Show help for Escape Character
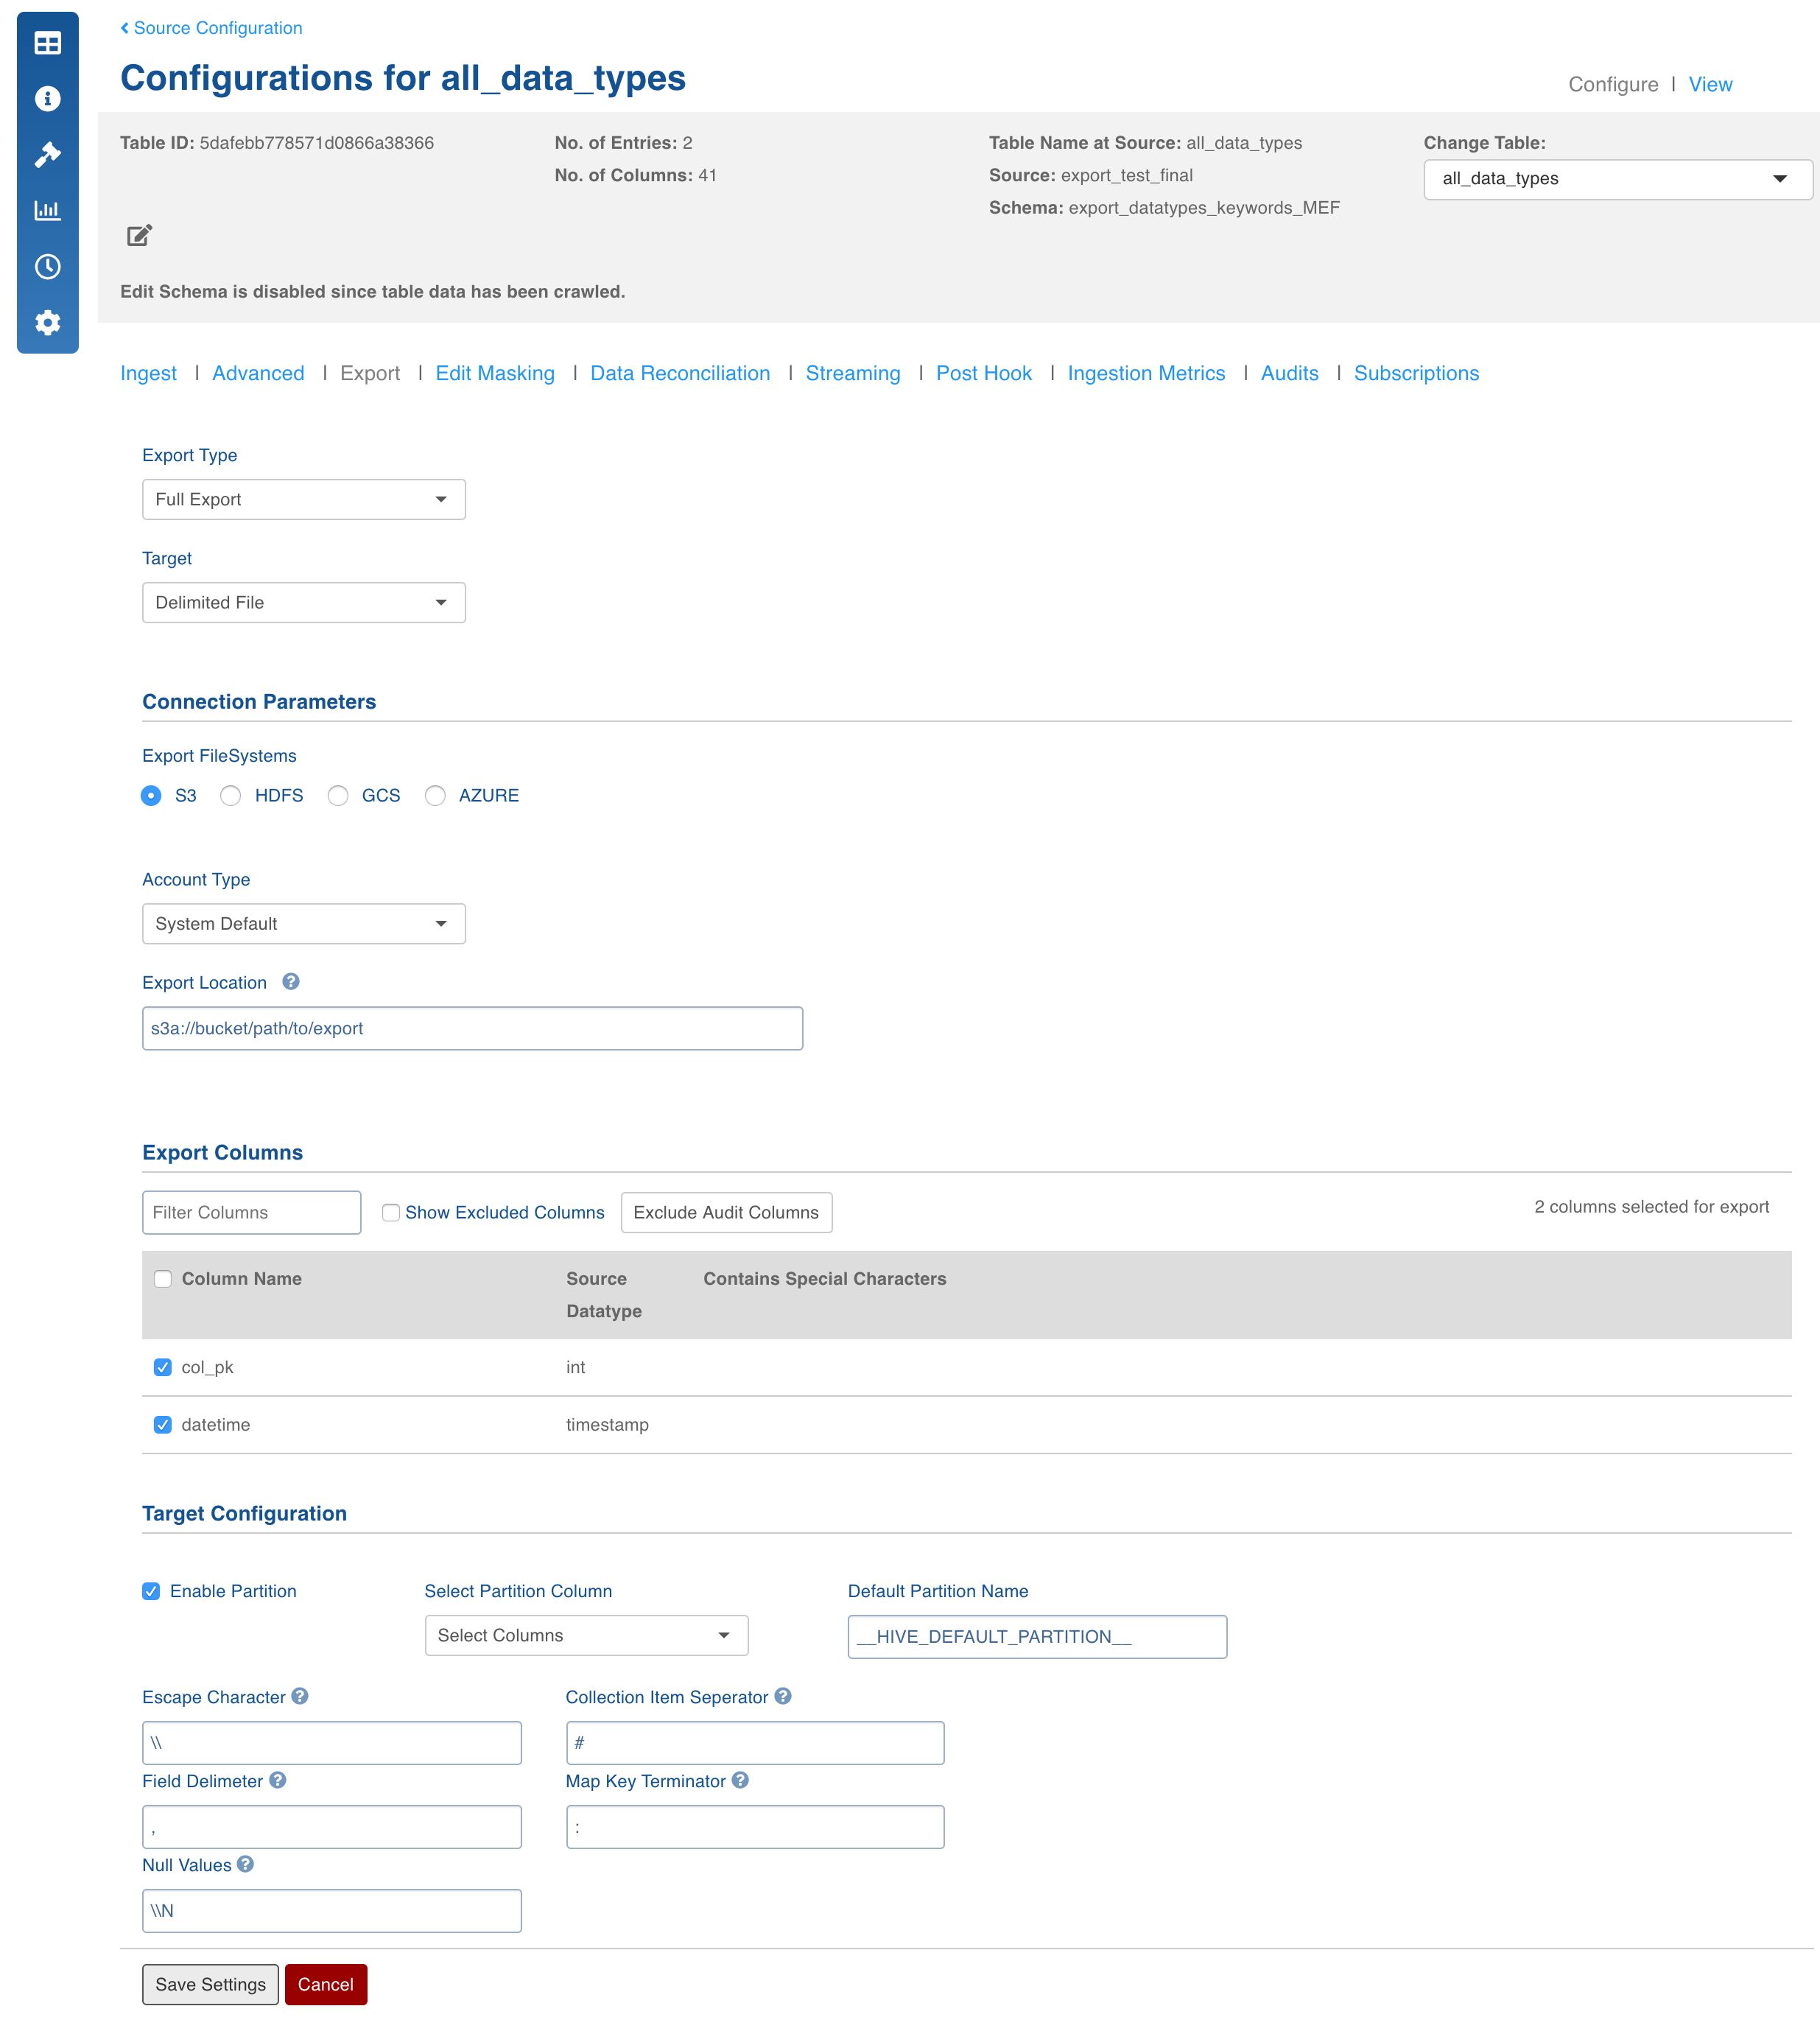Viewport: 1820px width, 2034px height. [300, 1696]
